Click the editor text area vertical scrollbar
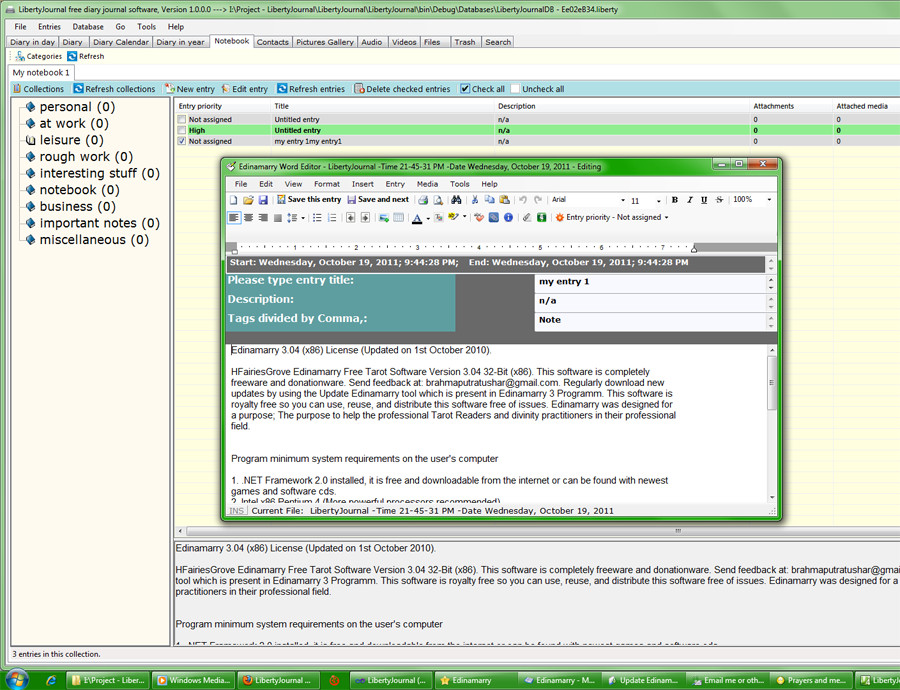This screenshot has height=690, width=900. (x=772, y=424)
